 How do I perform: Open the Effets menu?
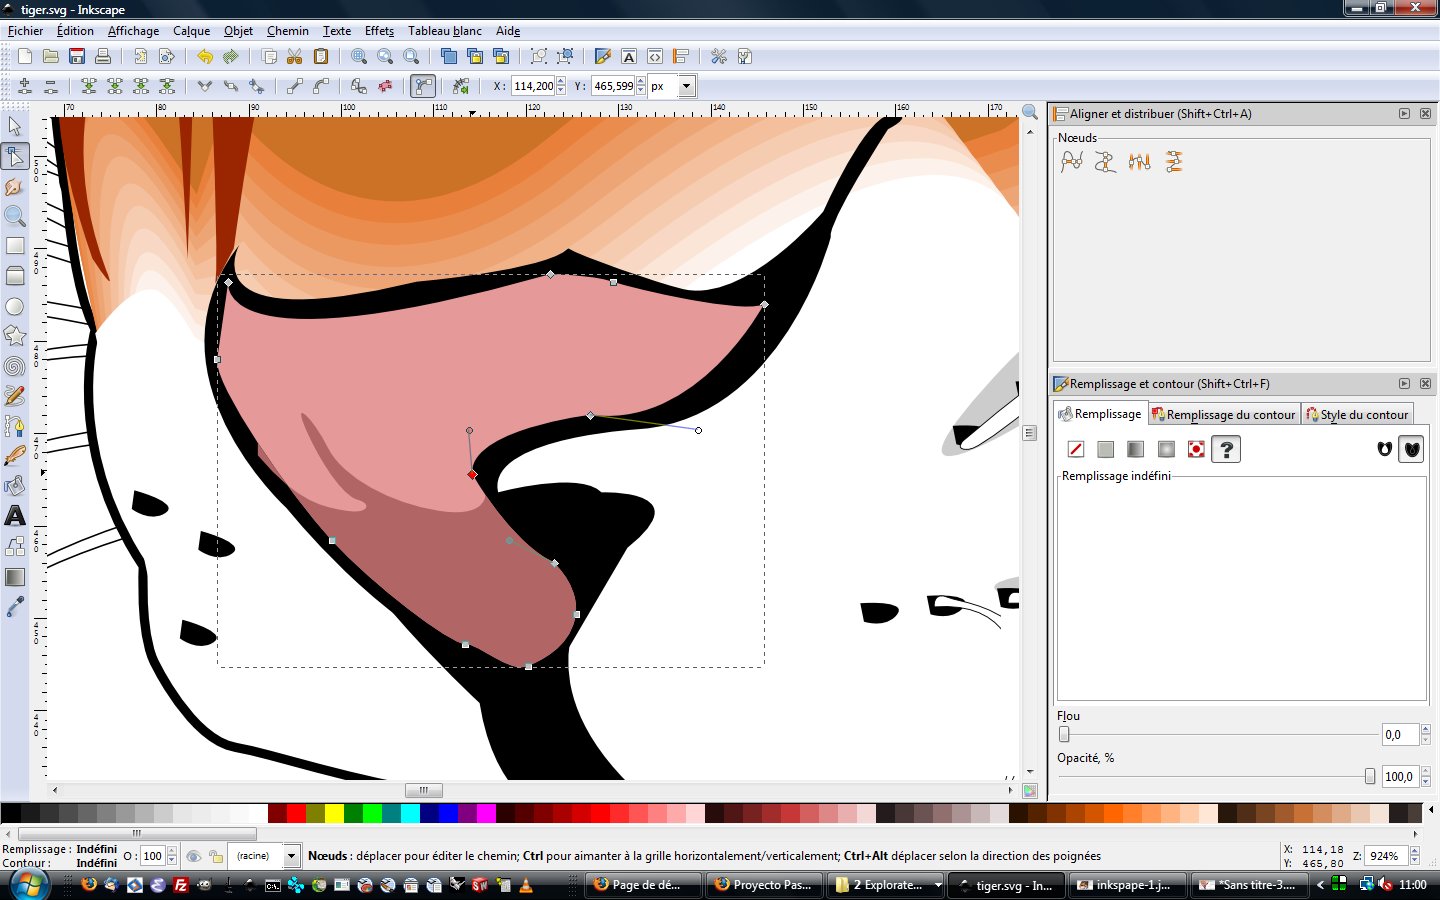[379, 31]
